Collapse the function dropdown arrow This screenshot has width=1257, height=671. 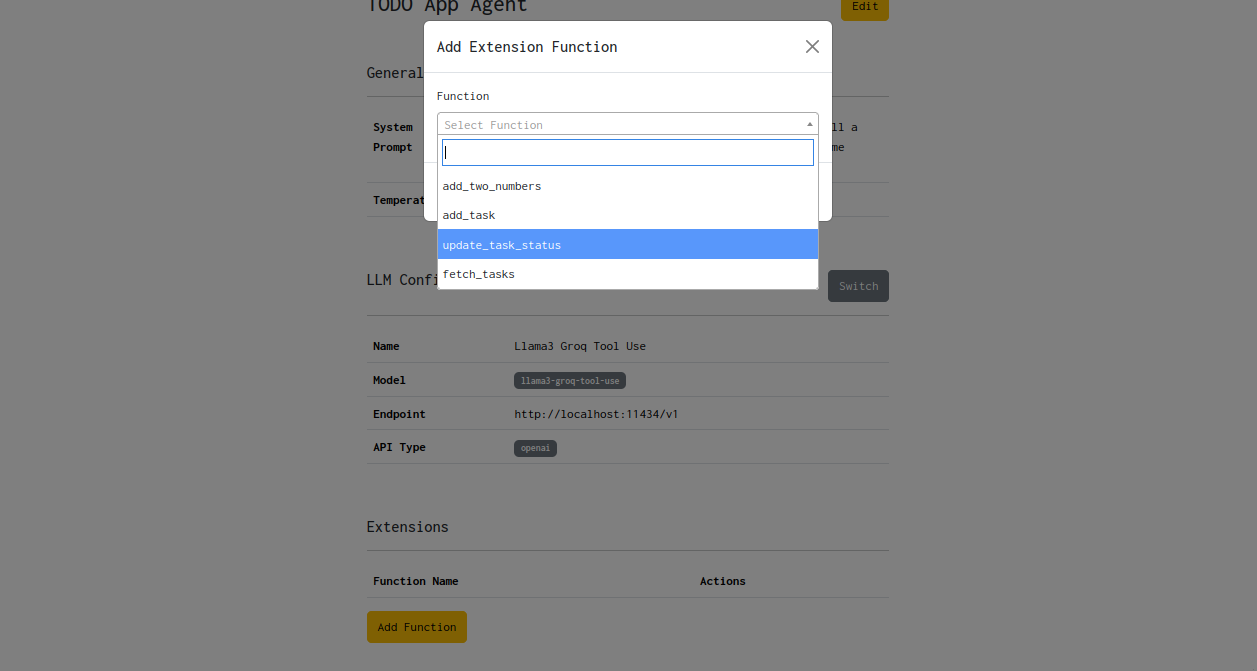pos(809,123)
